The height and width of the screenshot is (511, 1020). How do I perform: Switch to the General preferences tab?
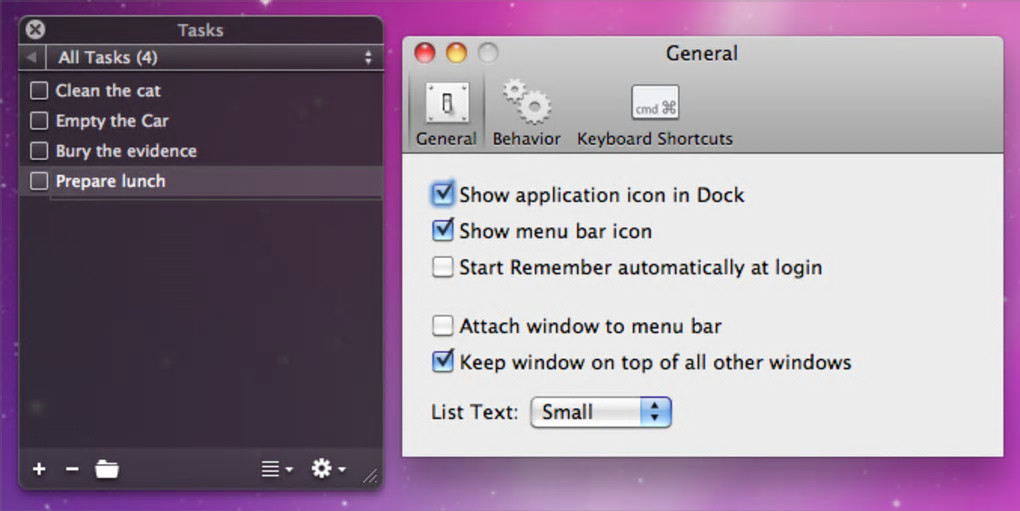coord(446,114)
